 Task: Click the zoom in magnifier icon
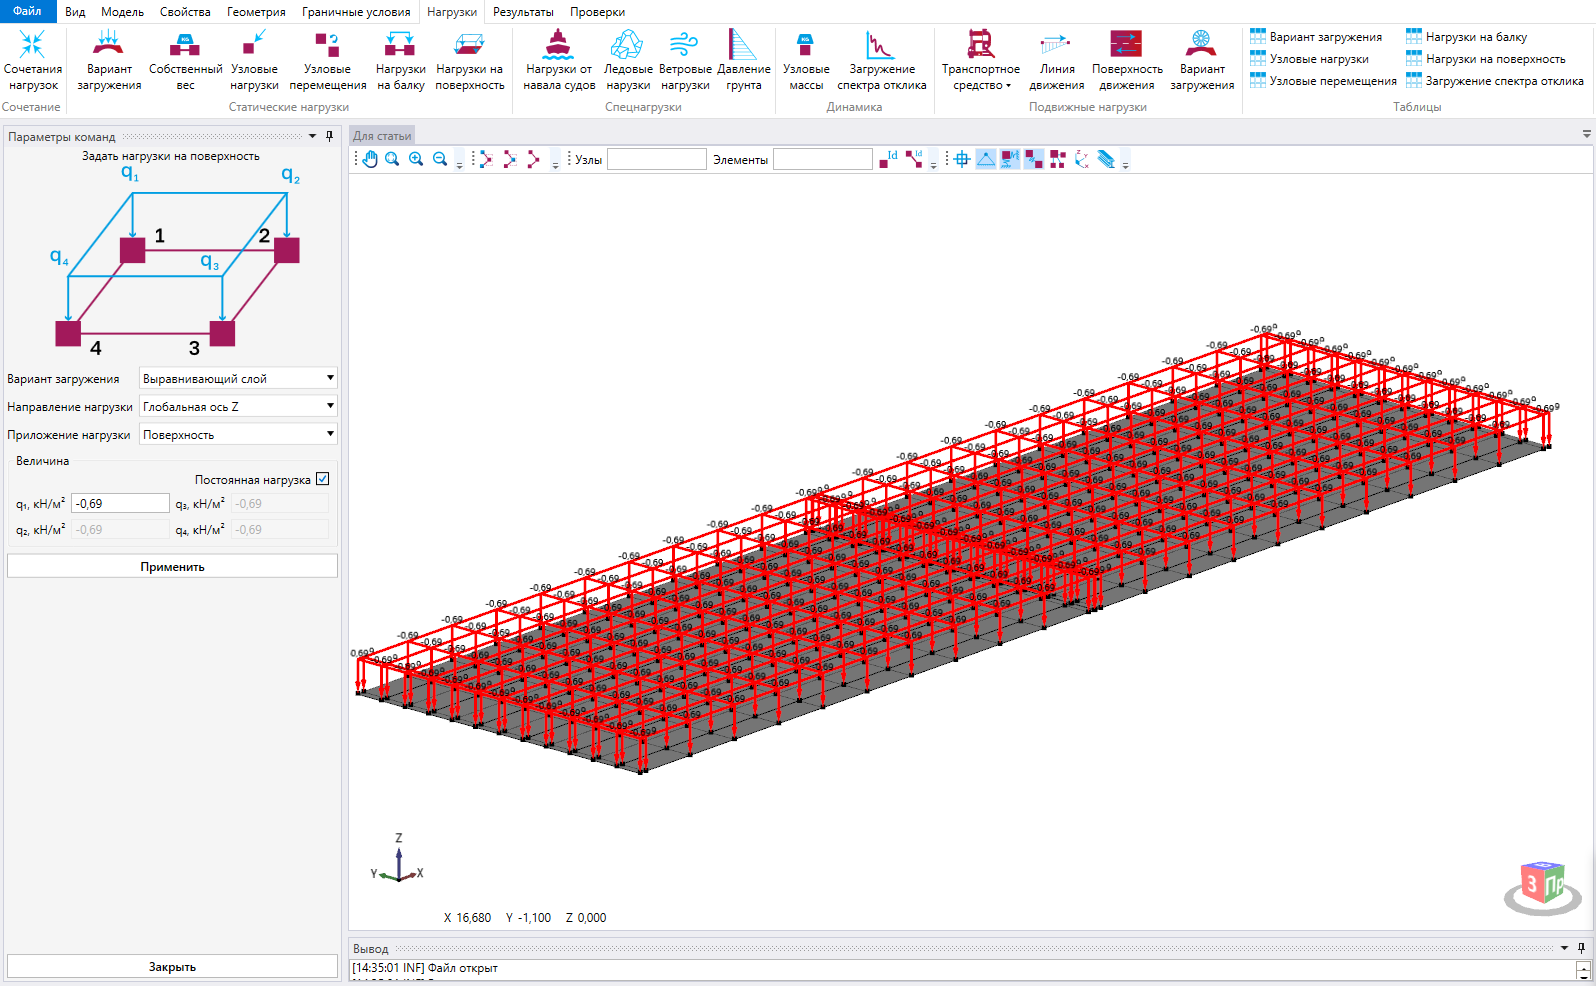(416, 159)
